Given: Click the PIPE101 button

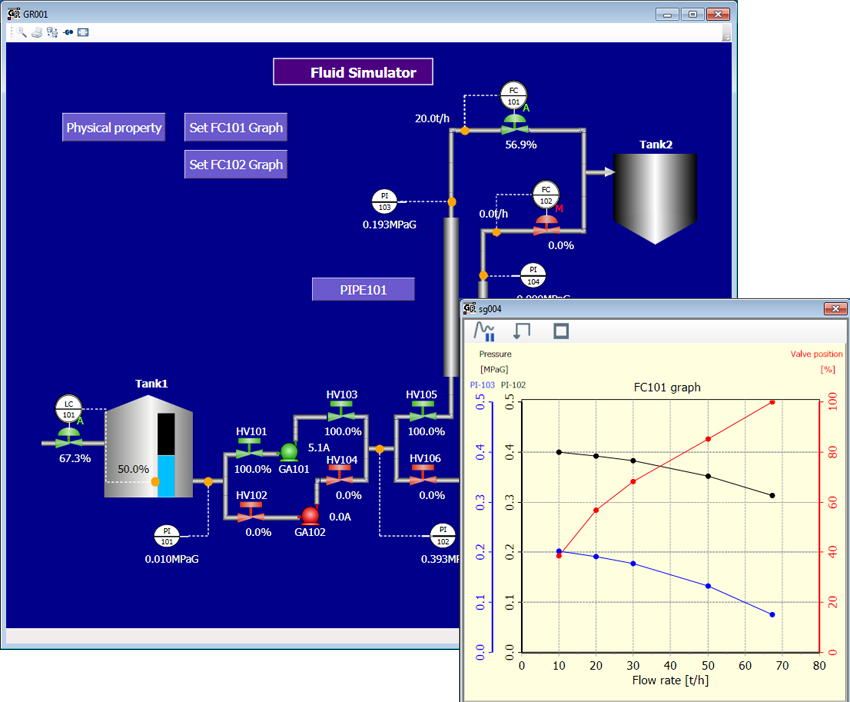Looking at the screenshot, I should point(363,290).
